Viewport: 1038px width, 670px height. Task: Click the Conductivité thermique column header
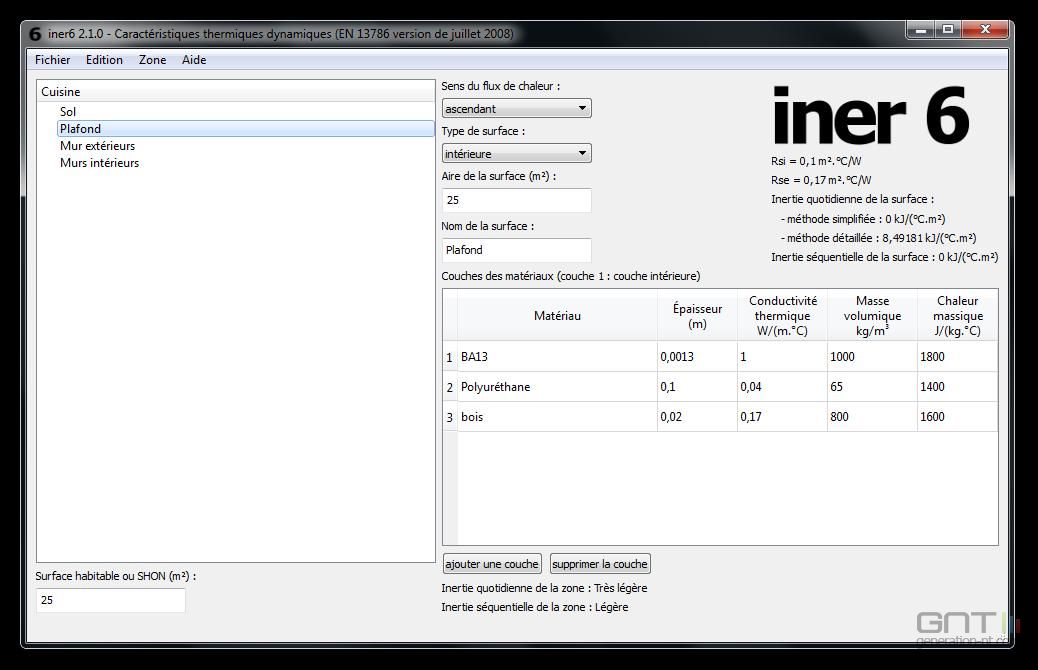click(x=782, y=316)
